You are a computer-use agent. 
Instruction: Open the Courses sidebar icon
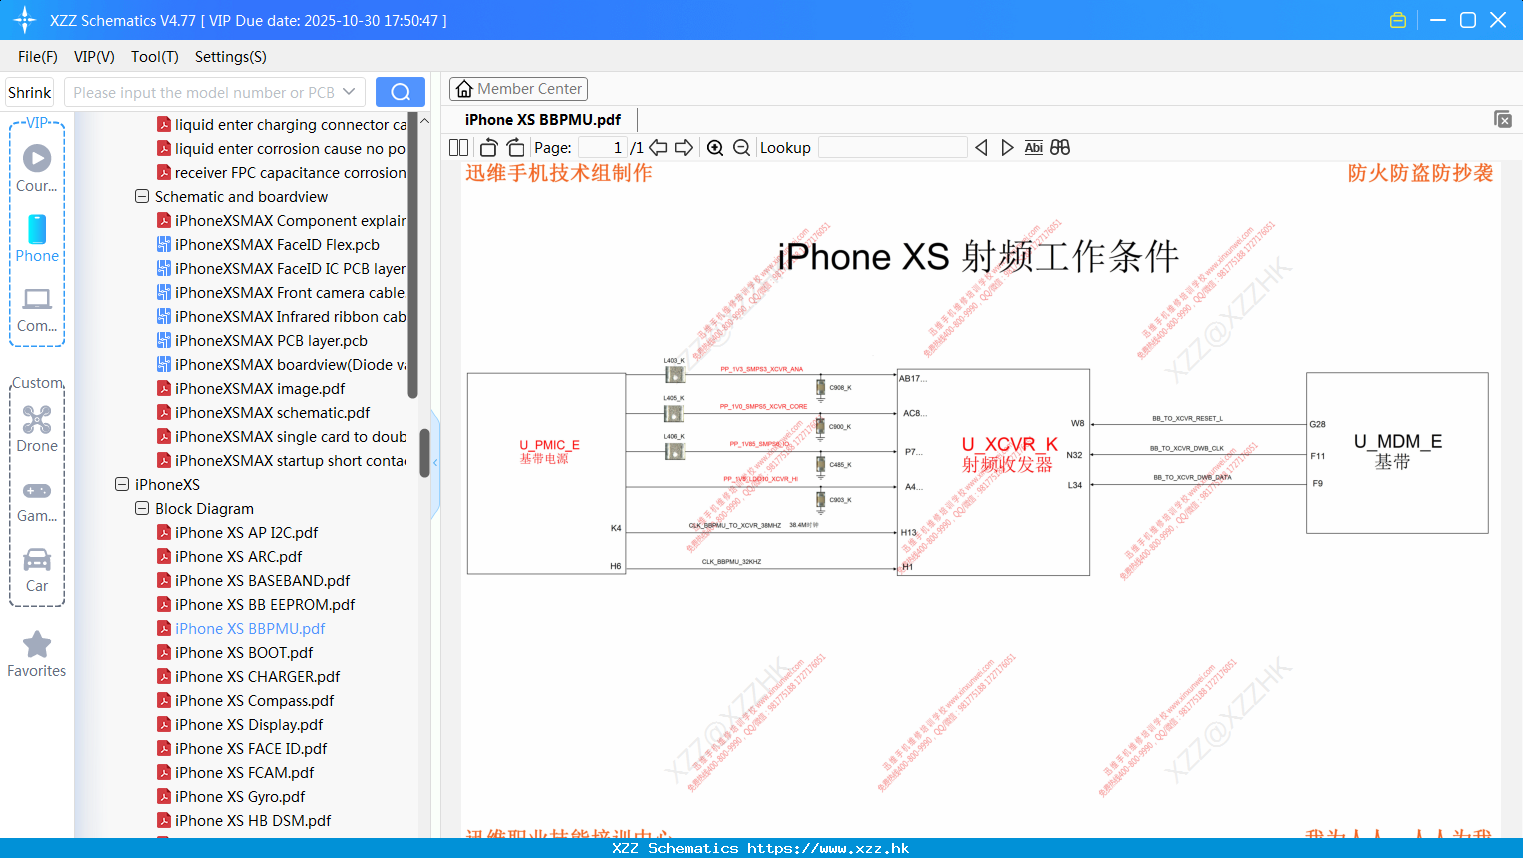point(37,167)
